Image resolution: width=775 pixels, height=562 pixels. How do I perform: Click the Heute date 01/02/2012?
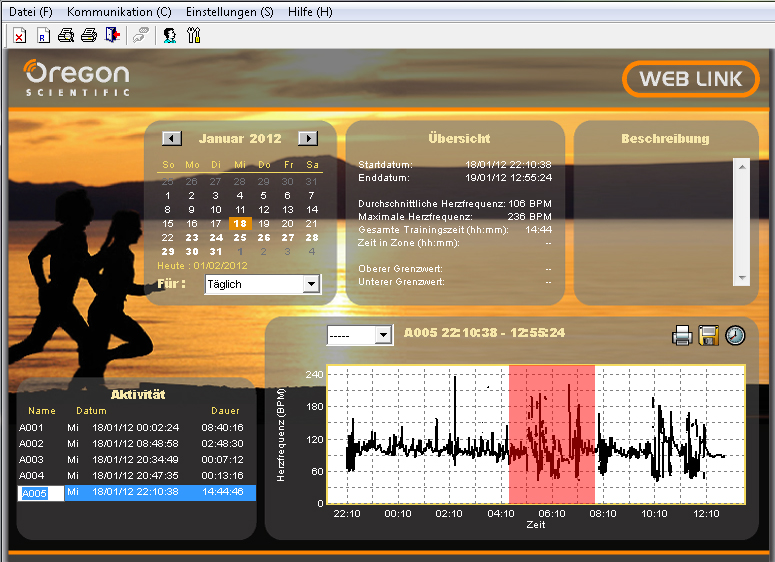220,265
